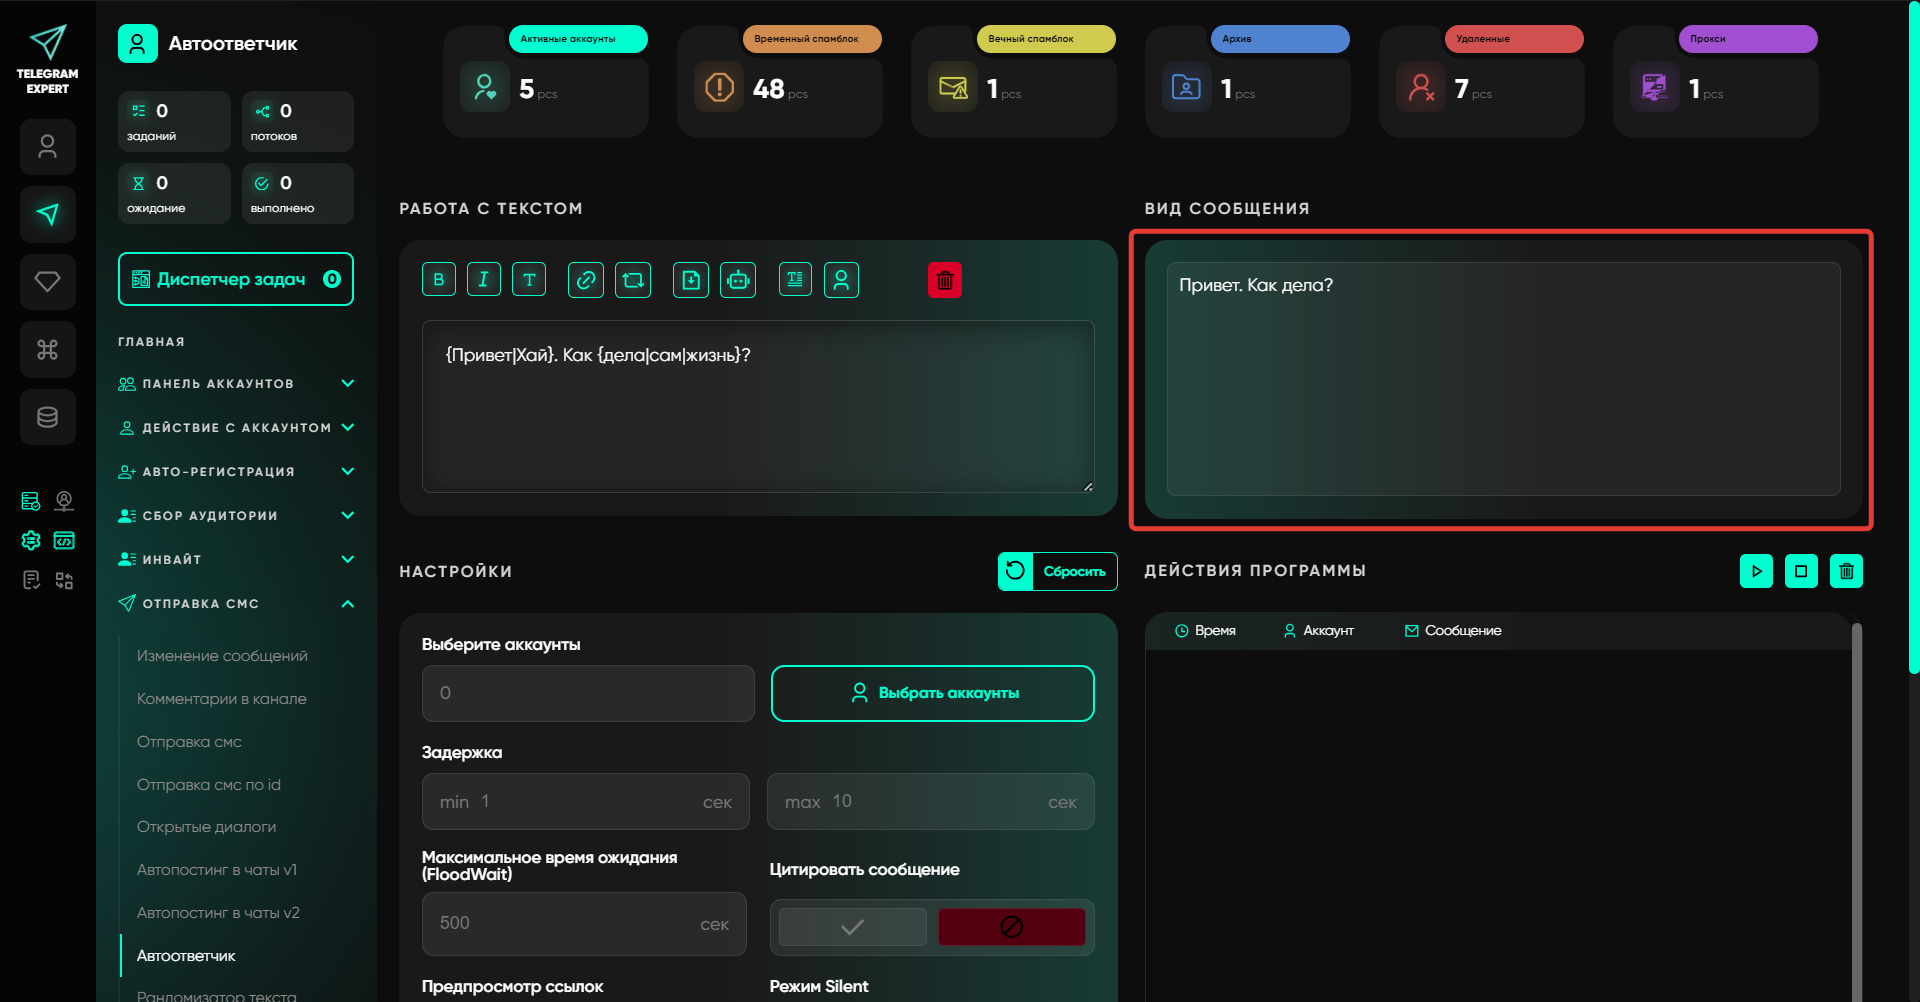Enable quote message with the checkmark toggle
The image size is (1920, 1002).
click(852, 927)
